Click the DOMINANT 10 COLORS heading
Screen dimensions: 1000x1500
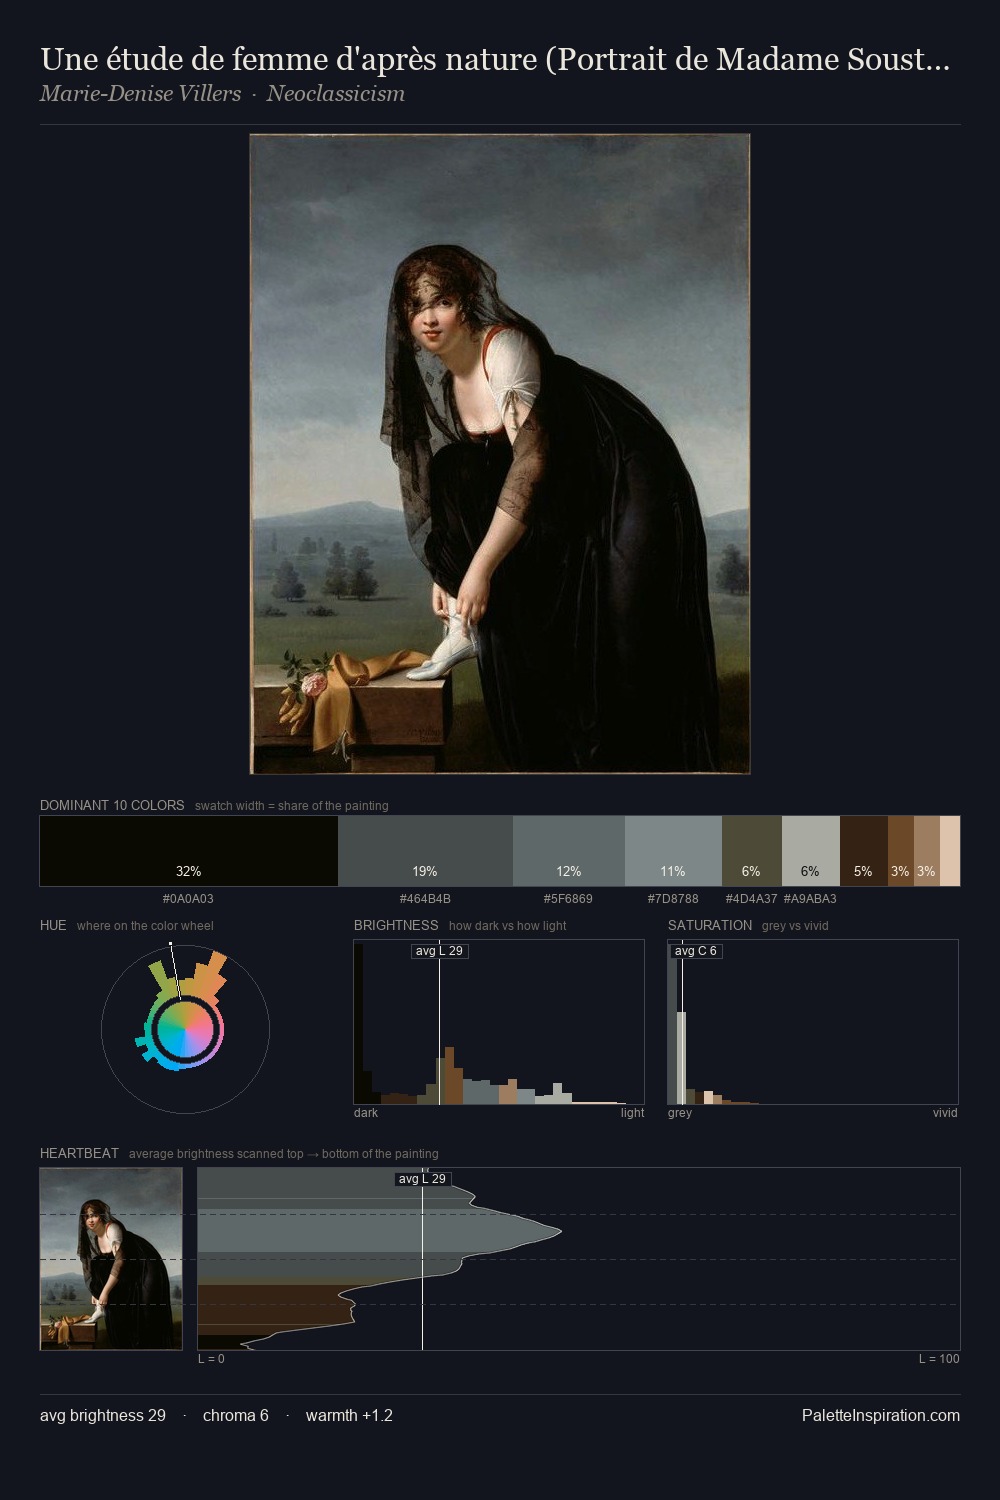tap(112, 805)
